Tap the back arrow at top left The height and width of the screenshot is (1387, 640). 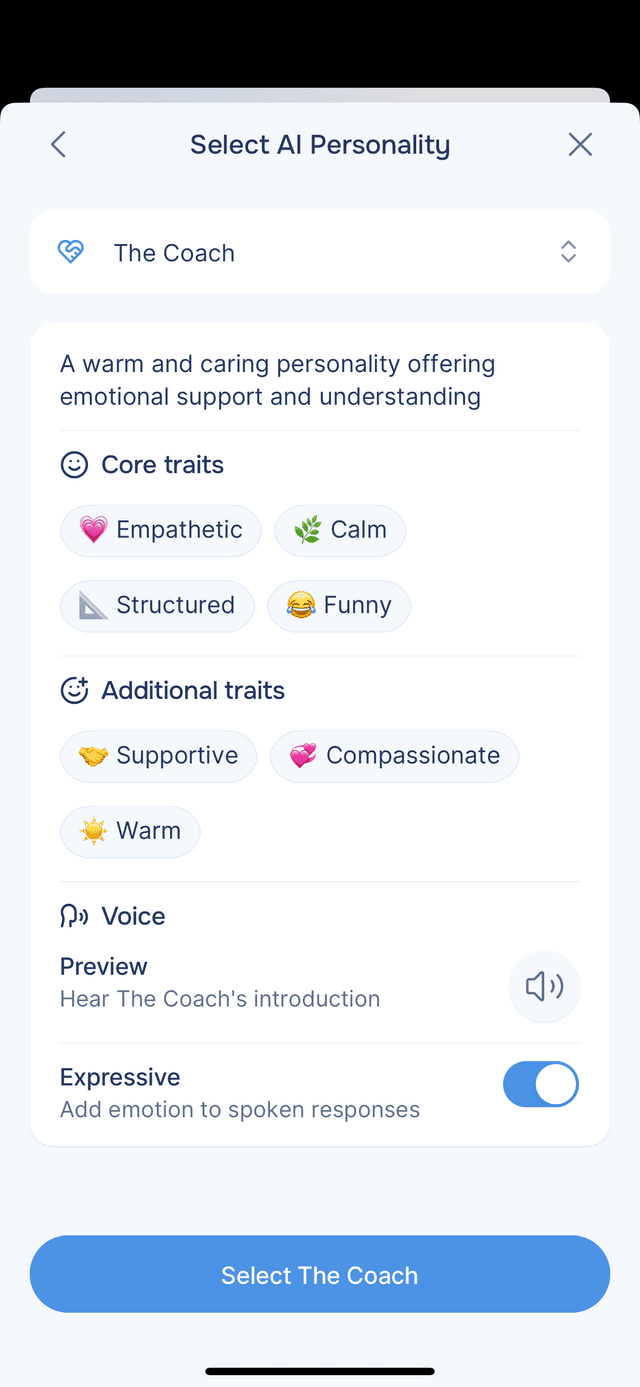click(58, 144)
